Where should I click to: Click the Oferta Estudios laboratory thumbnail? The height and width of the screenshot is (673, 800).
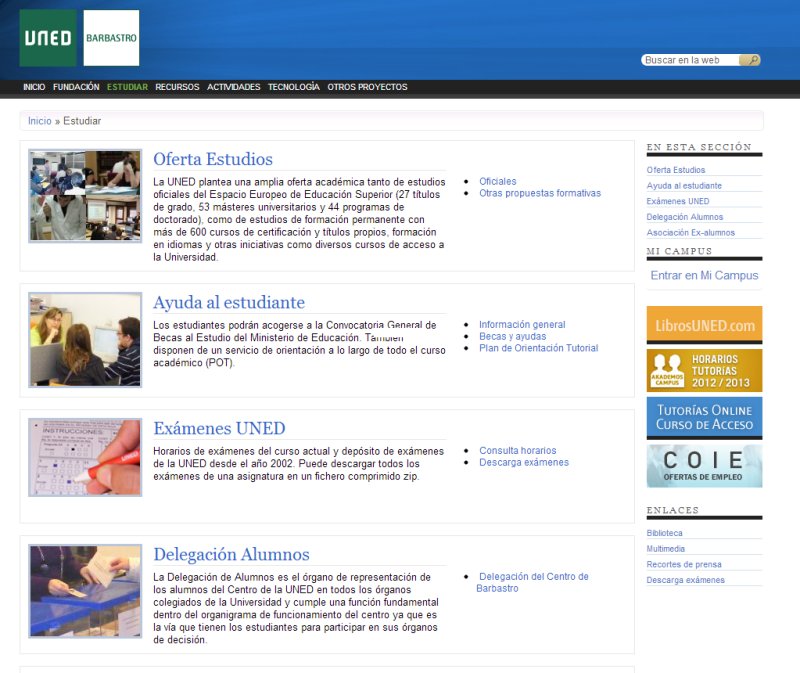pos(85,196)
